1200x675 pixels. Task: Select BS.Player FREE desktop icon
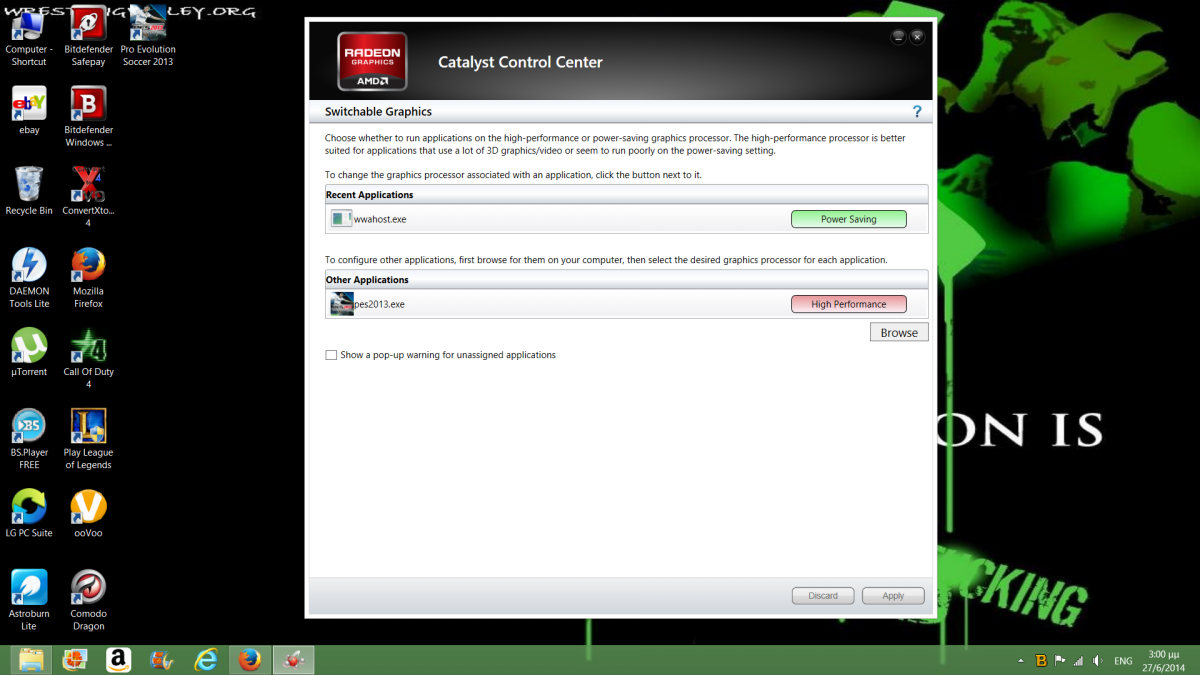click(x=29, y=440)
